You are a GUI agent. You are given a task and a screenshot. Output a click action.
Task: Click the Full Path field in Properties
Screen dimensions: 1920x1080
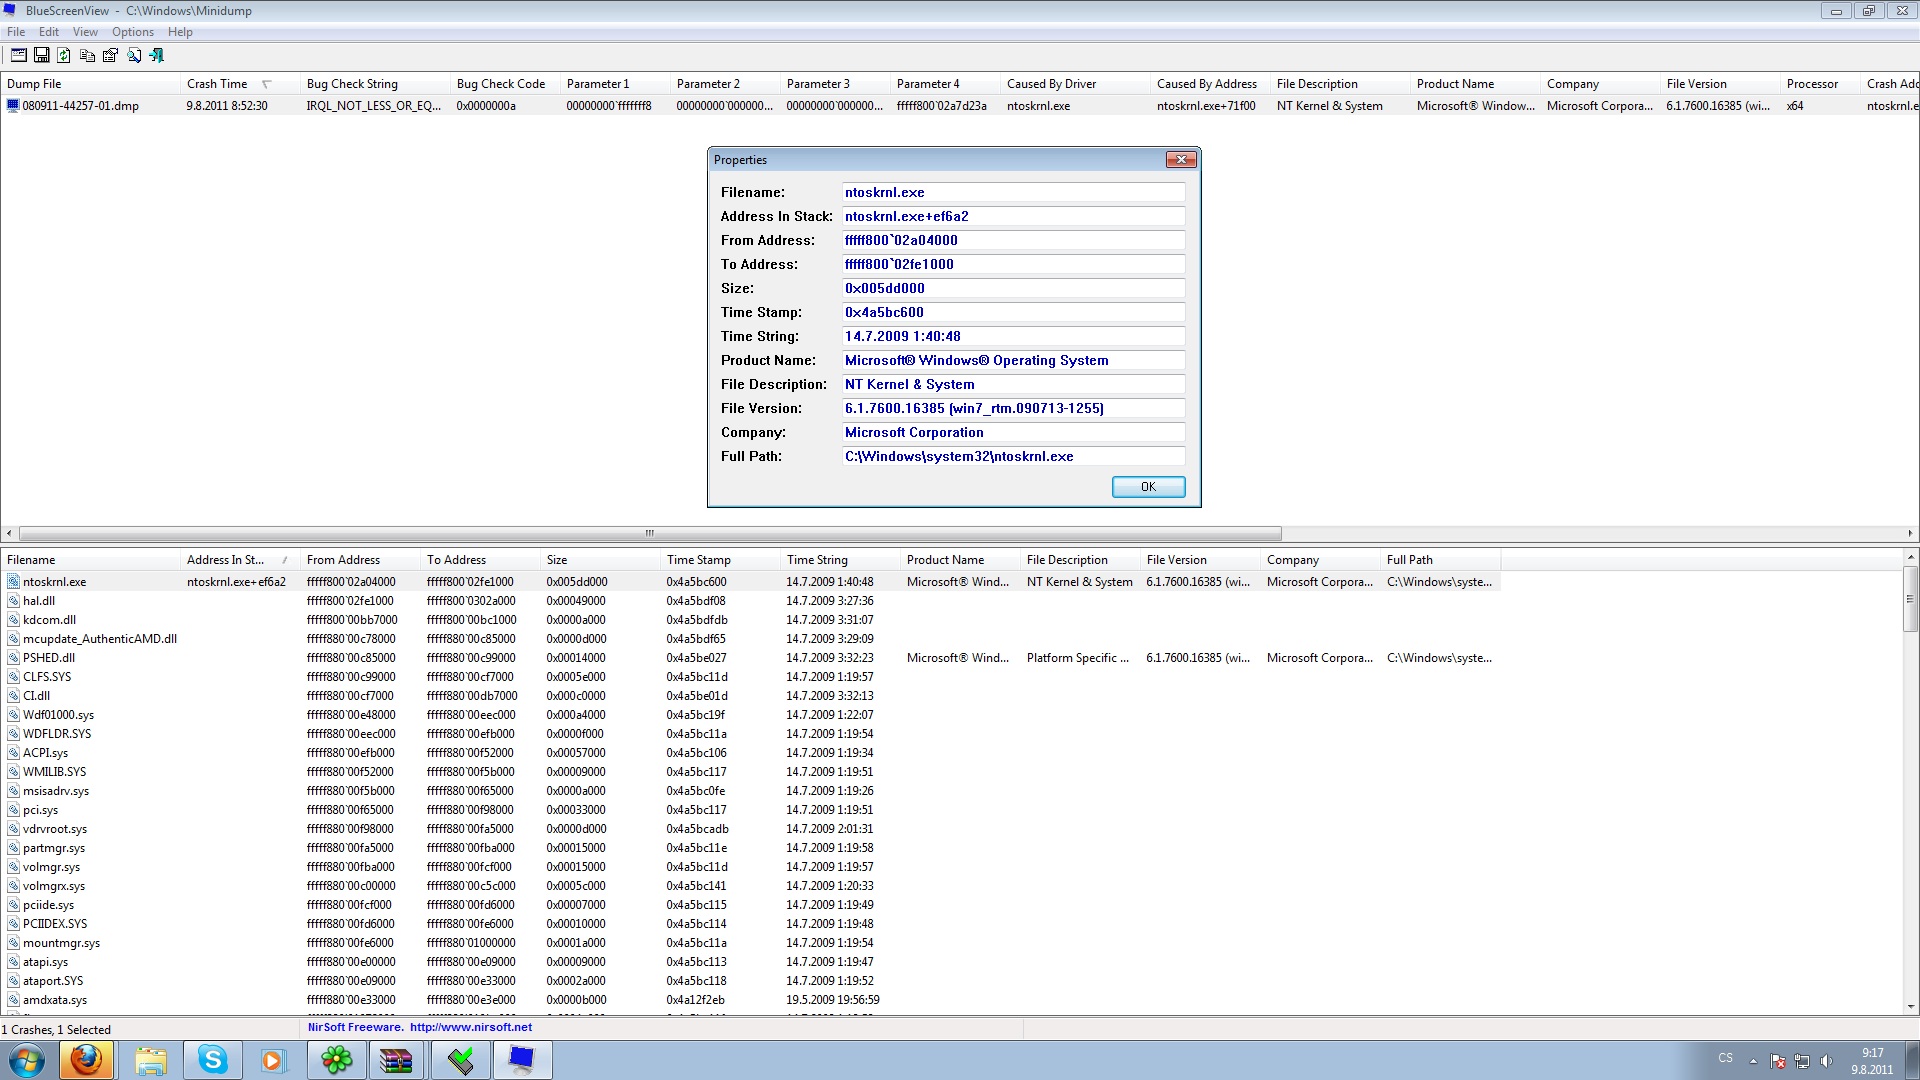[1013, 456]
